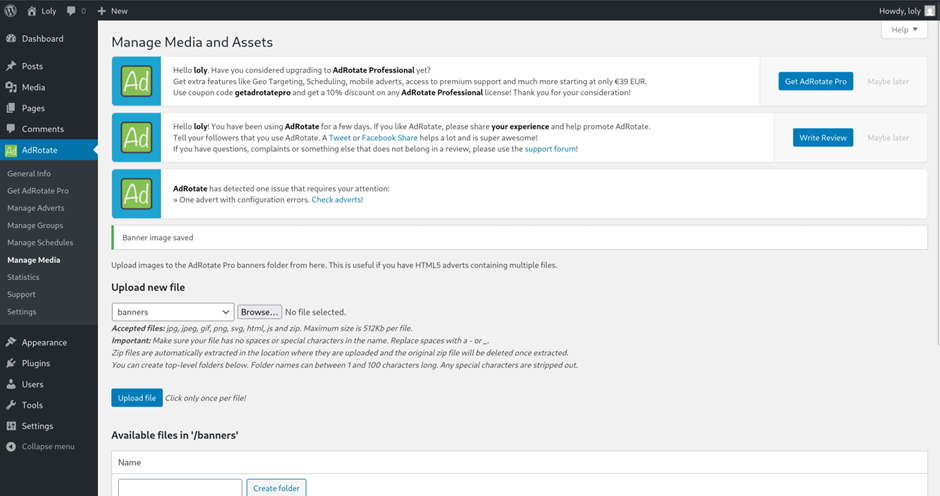Click the Name column header
The width and height of the screenshot is (940, 496).
(x=129, y=462)
